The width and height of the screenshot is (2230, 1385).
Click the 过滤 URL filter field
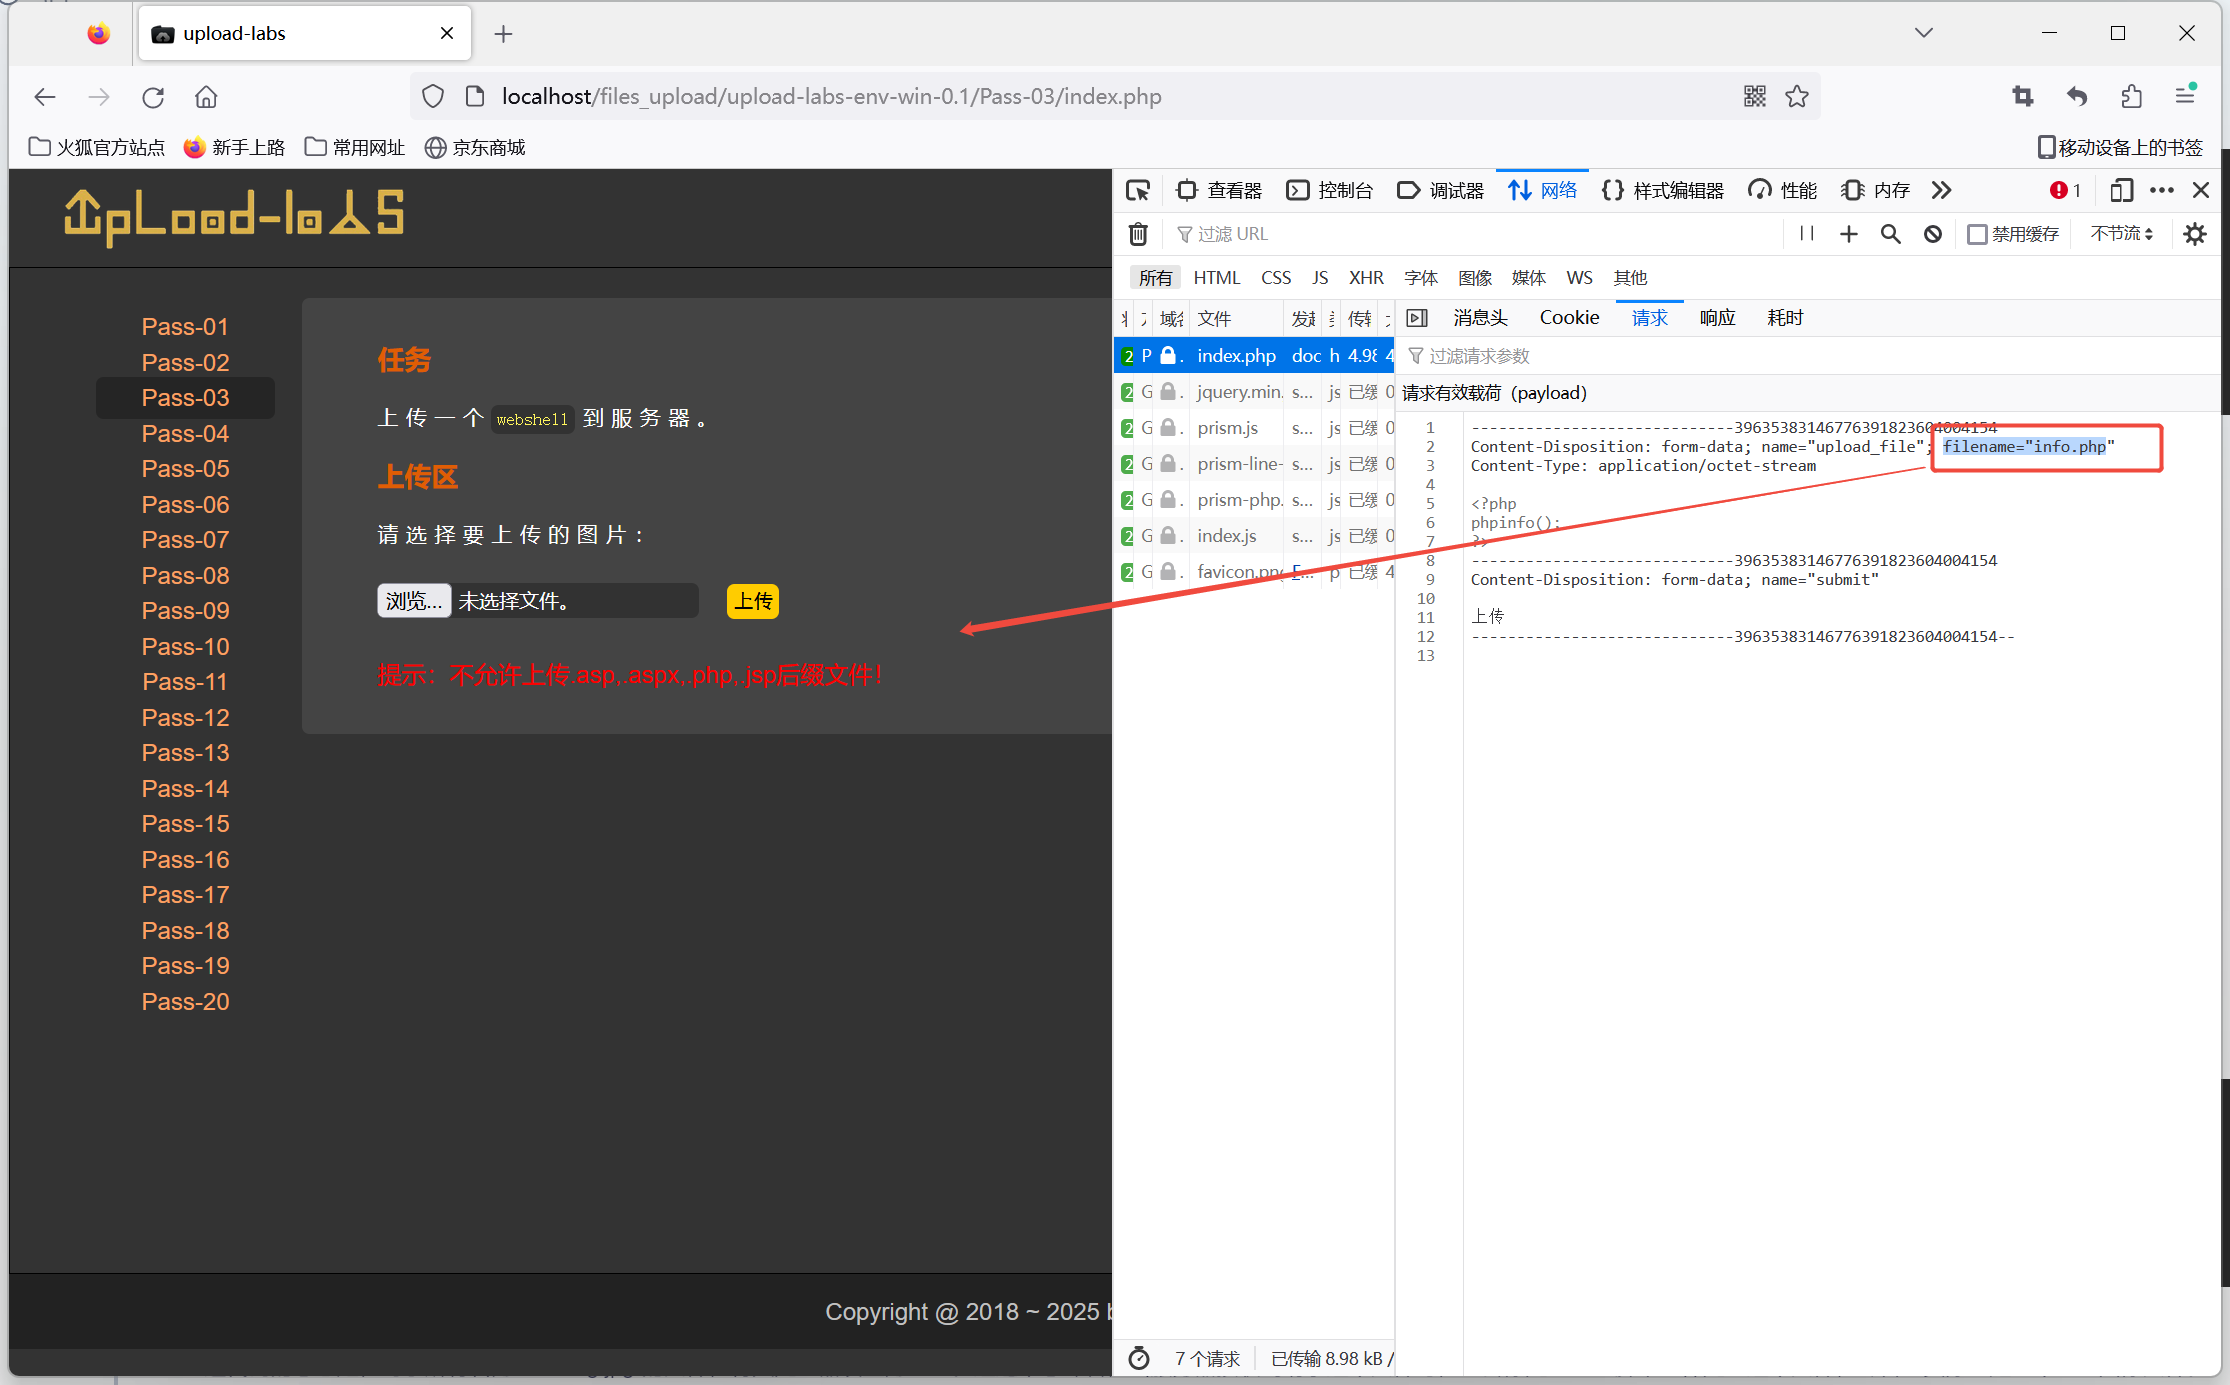1470,234
